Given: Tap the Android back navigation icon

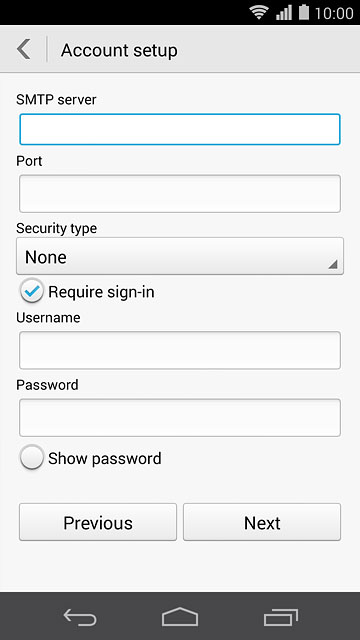Looking at the screenshot, I should 80,617.
